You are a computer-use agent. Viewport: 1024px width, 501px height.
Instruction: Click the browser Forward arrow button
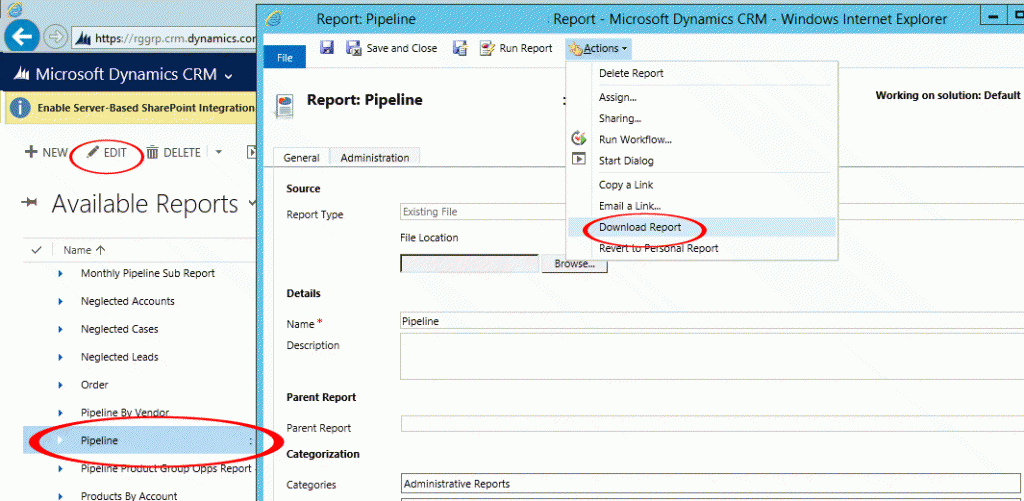click(x=57, y=37)
